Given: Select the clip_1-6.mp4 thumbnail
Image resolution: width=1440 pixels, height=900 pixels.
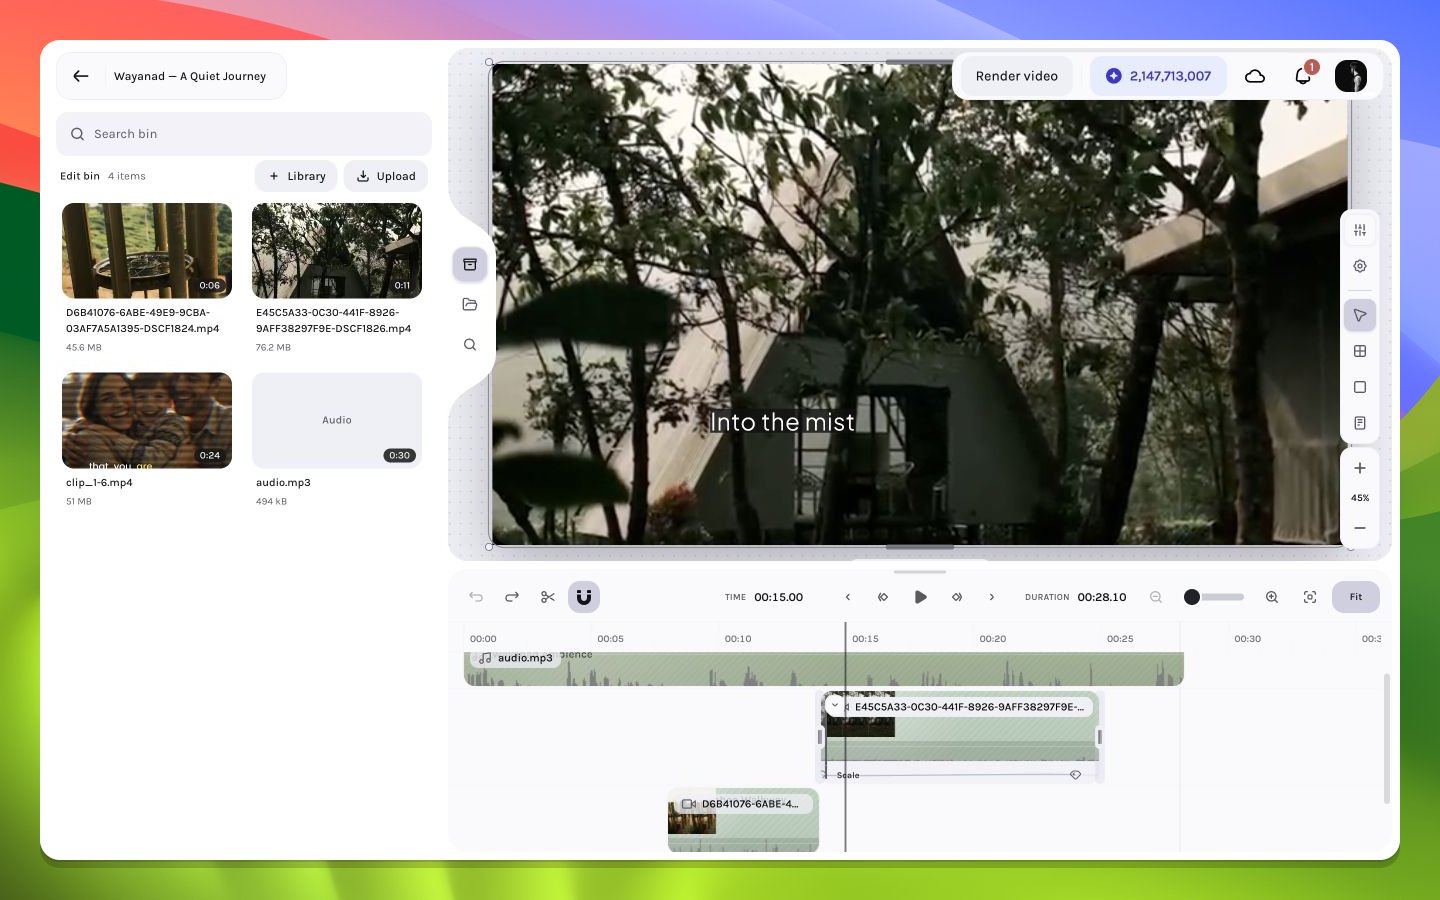Looking at the screenshot, I should click(x=147, y=421).
